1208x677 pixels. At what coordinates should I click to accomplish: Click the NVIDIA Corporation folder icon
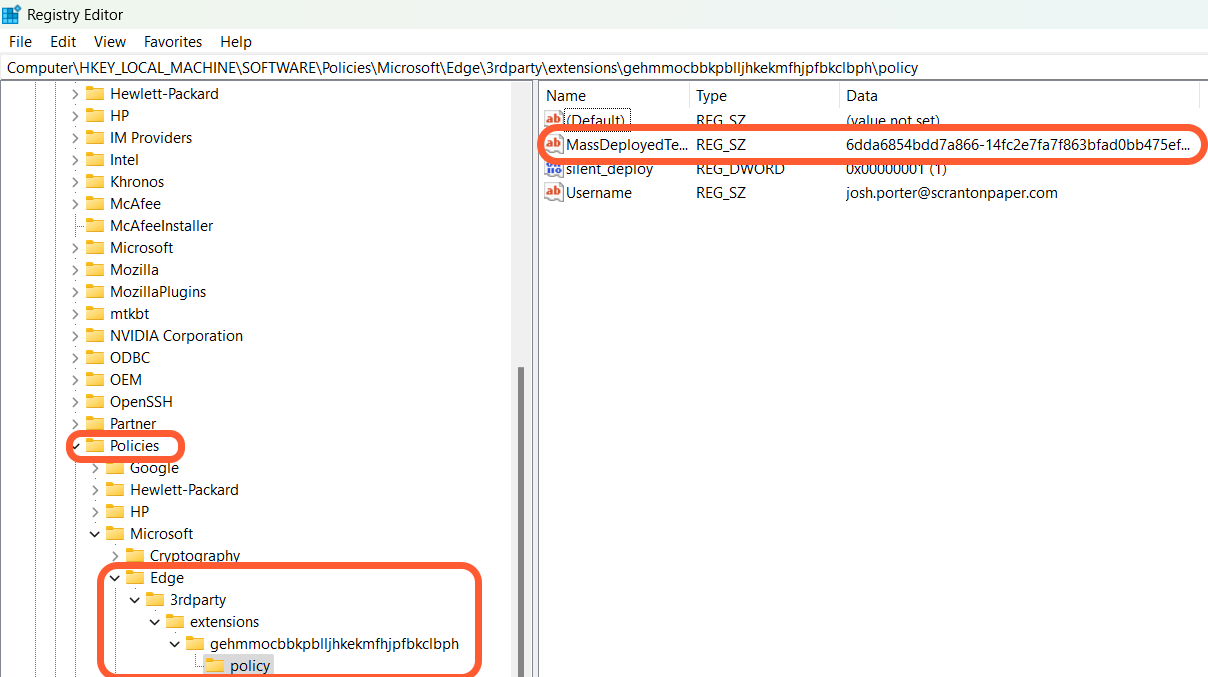click(x=95, y=336)
